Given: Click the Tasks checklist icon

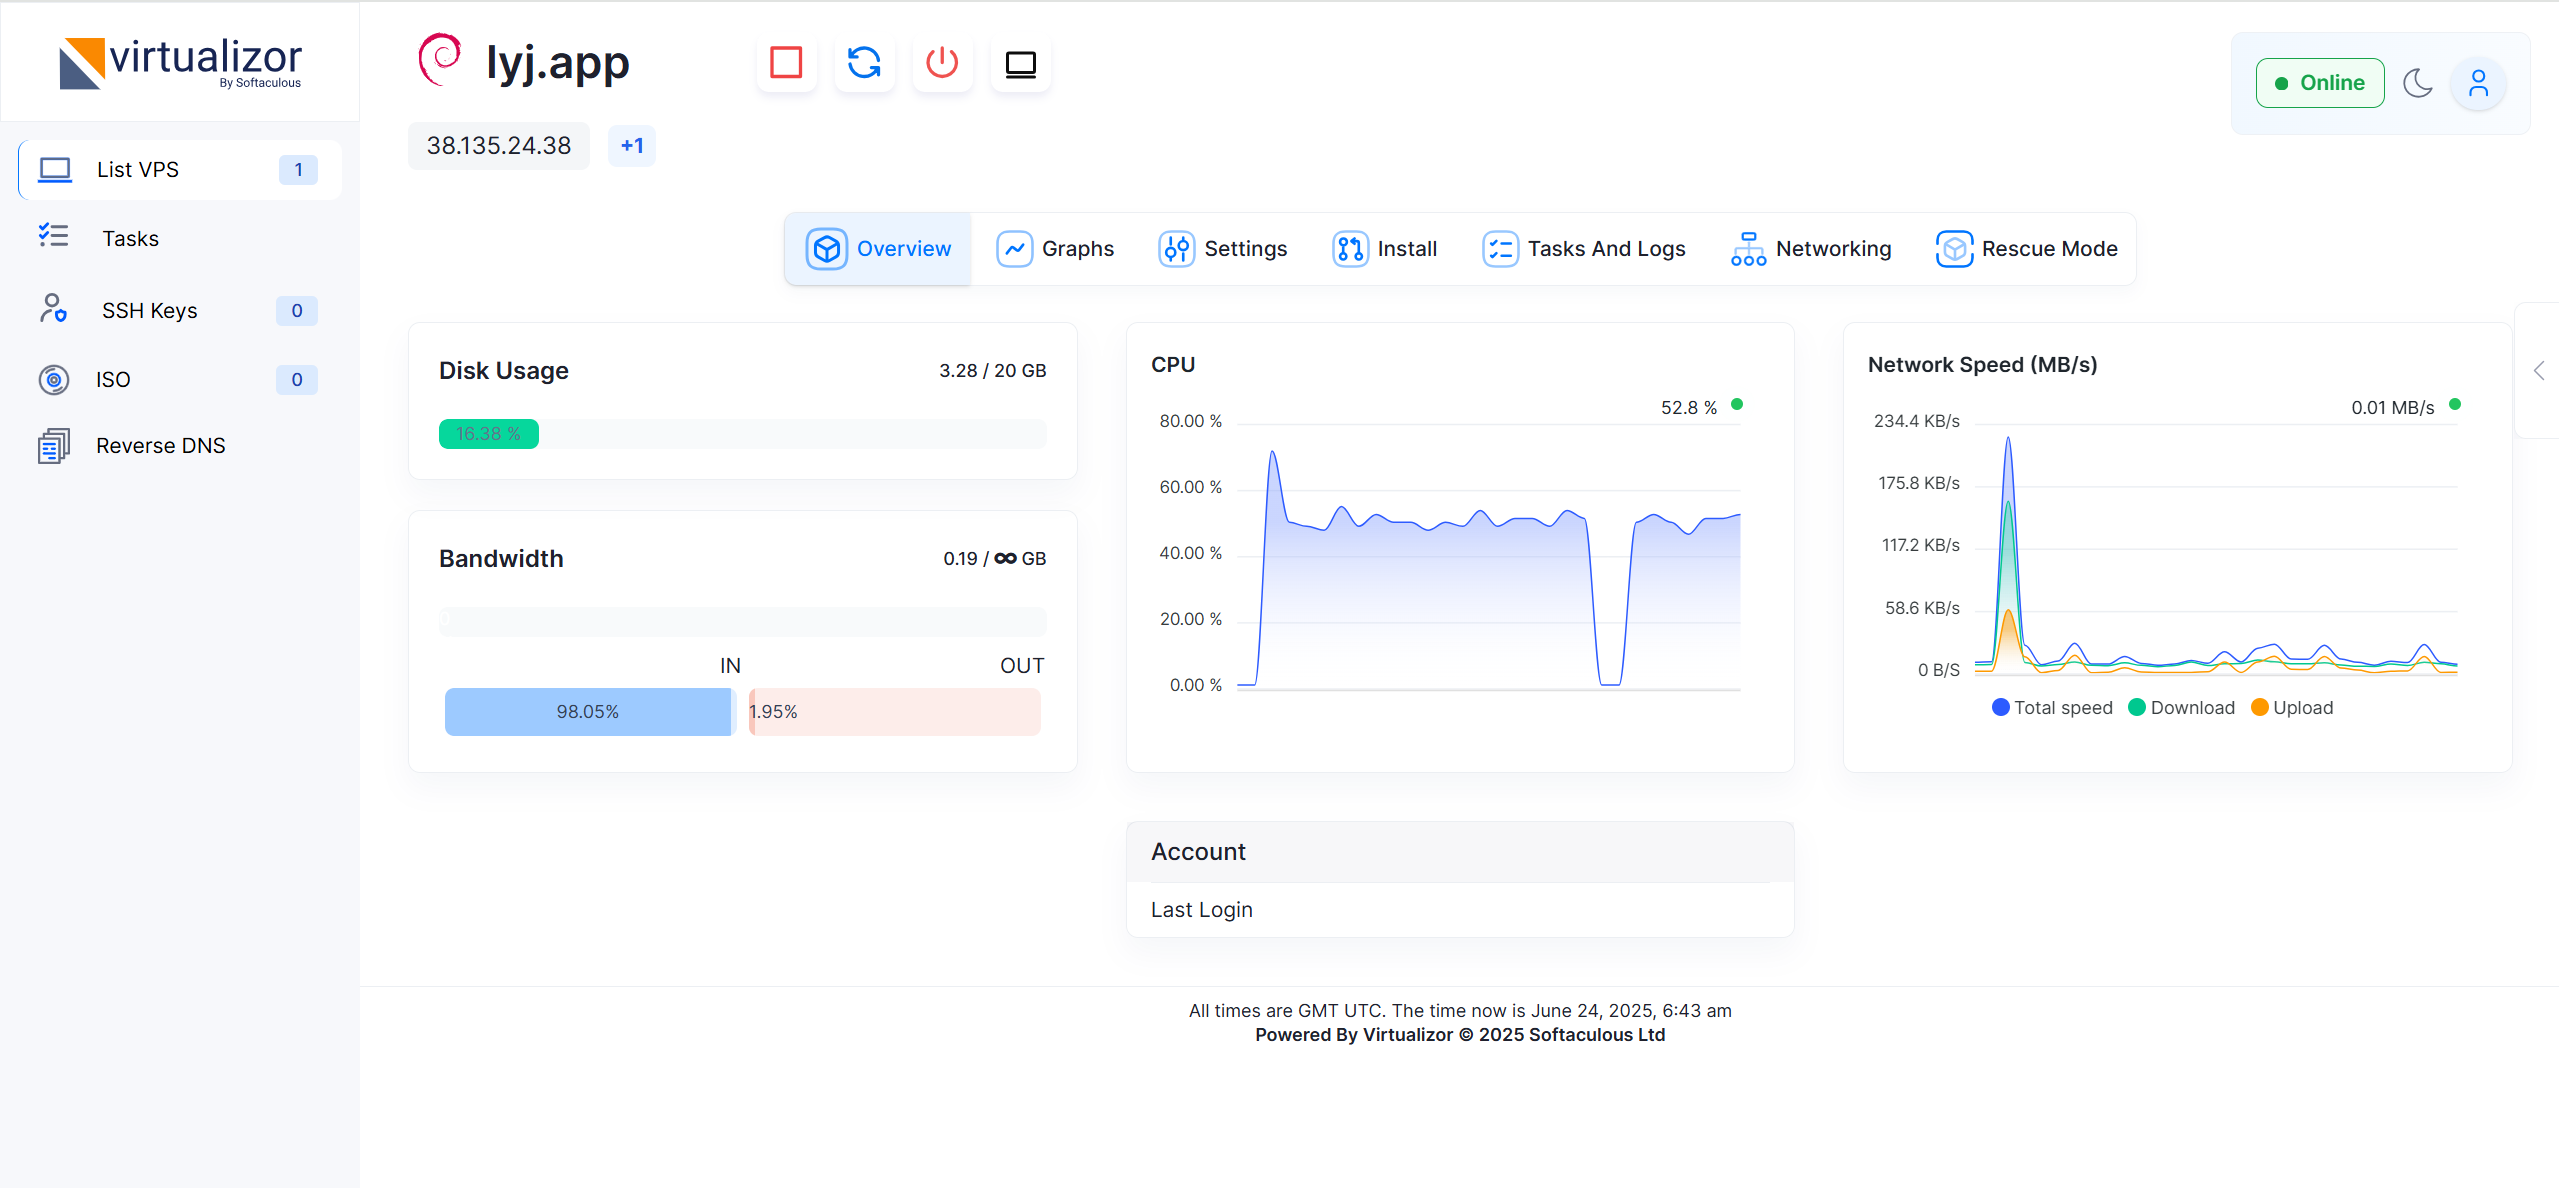Looking at the screenshot, I should click(54, 236).
